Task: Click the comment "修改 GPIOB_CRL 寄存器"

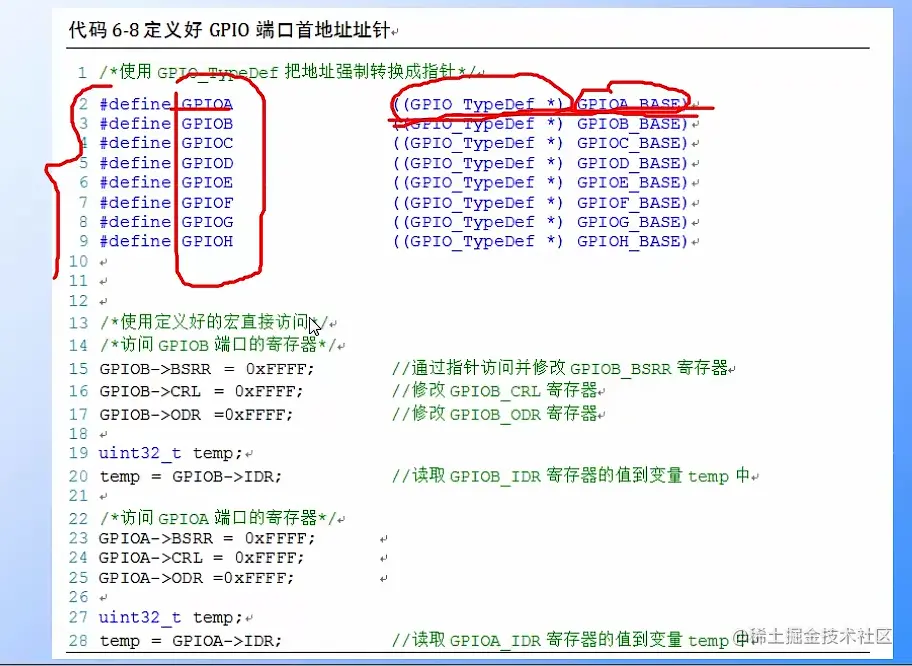Action: pos(504,391)
